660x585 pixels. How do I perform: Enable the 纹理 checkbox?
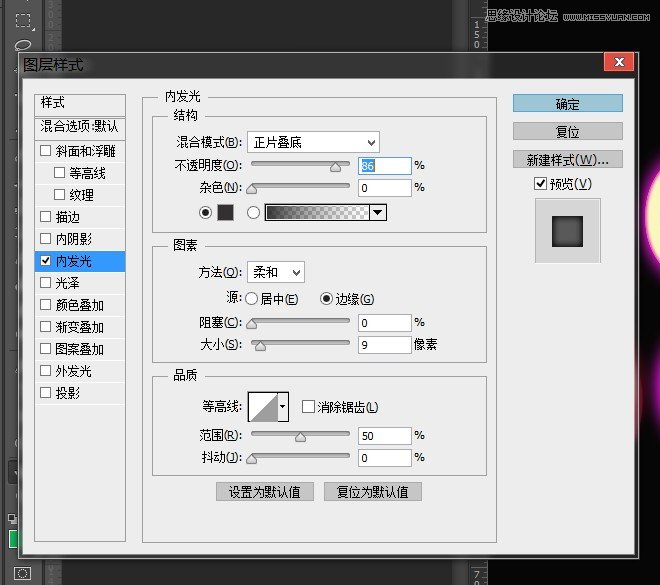pos(59,194)
